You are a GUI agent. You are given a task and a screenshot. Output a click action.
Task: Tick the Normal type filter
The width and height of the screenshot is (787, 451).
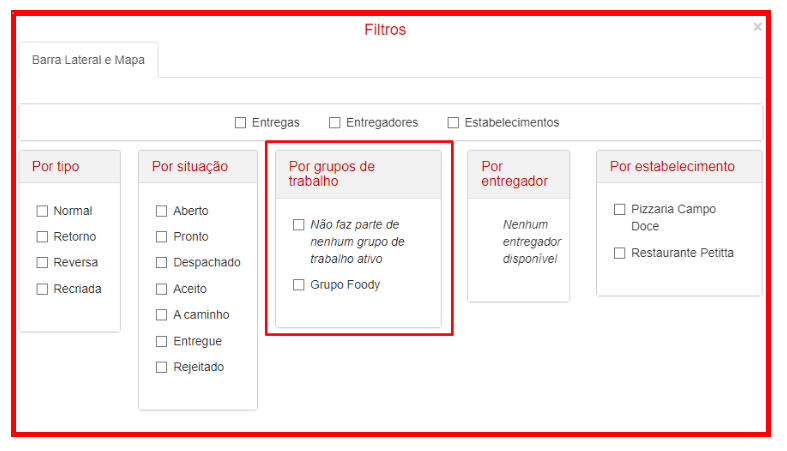pos(42,211)
